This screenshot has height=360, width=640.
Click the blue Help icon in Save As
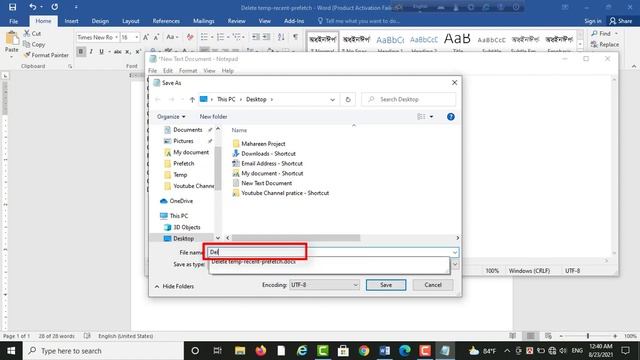pos(451,117)
